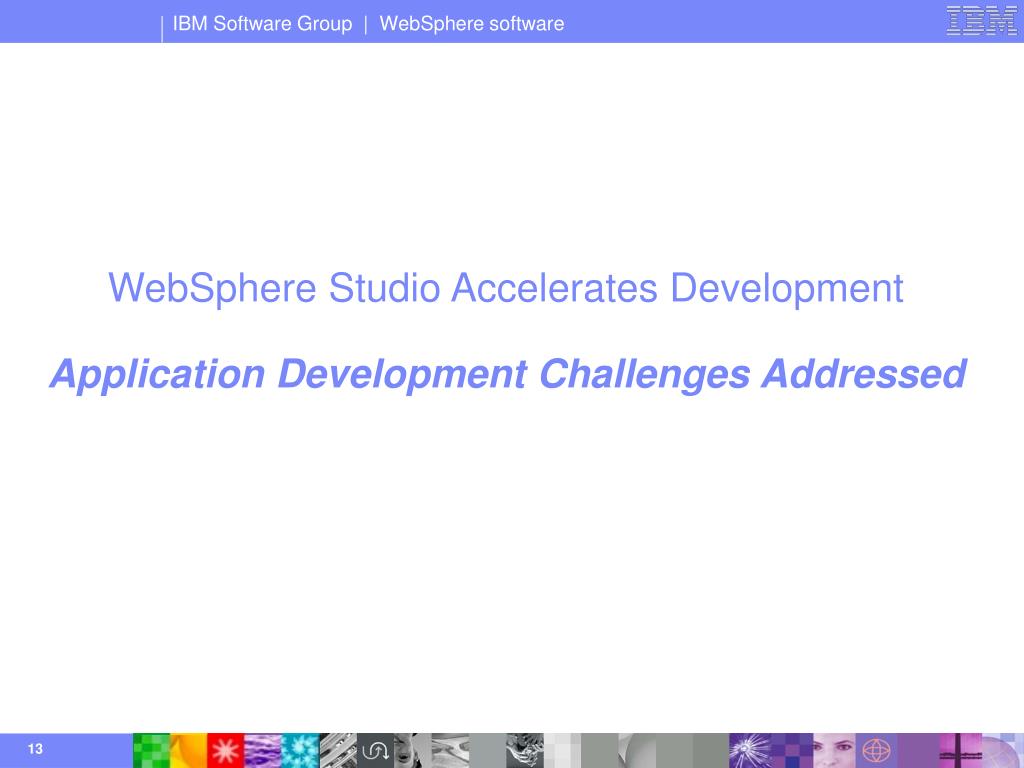Screen dimensions: 1024x768
Task: Select the "WebSphere Studio Accelerates Development" title
Action: (505, 289)
